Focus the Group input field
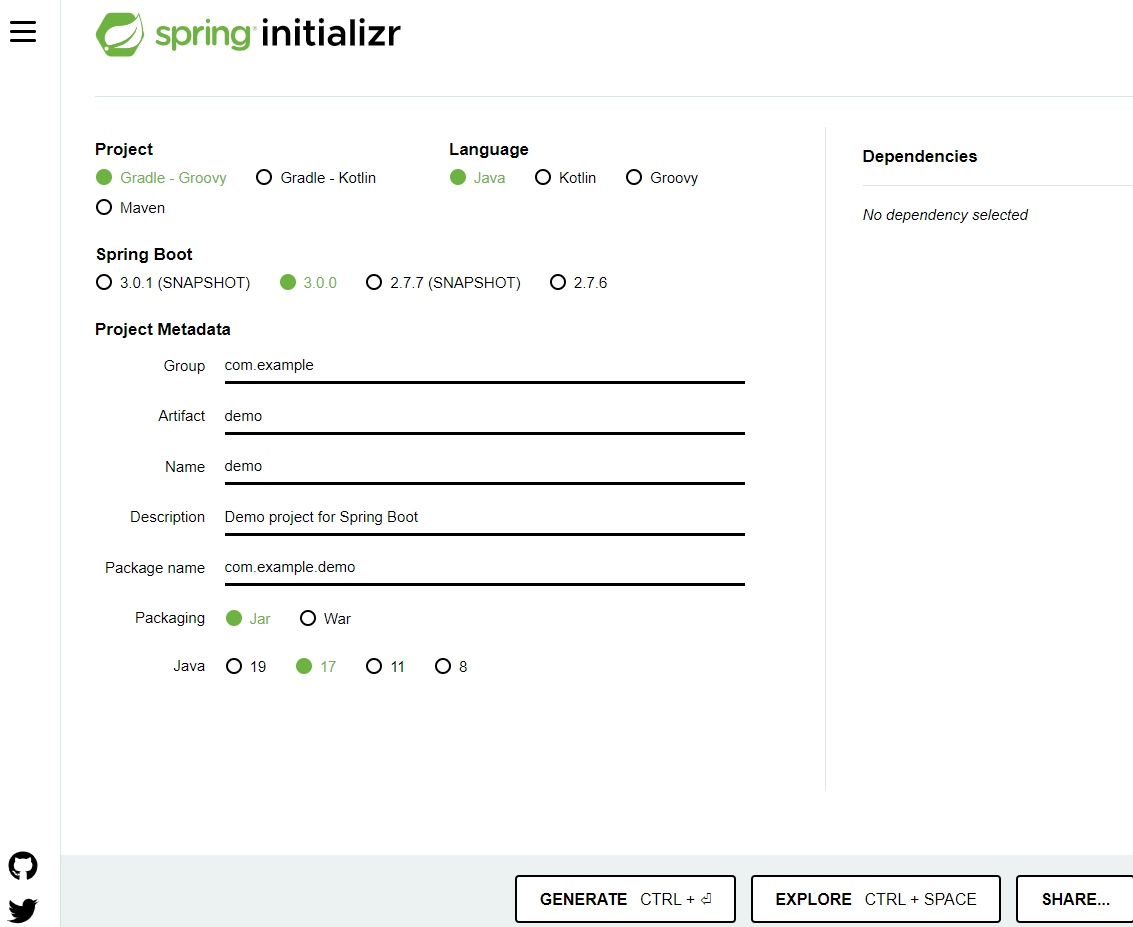This screenshot has height=927, width=1133. (484, 366)
